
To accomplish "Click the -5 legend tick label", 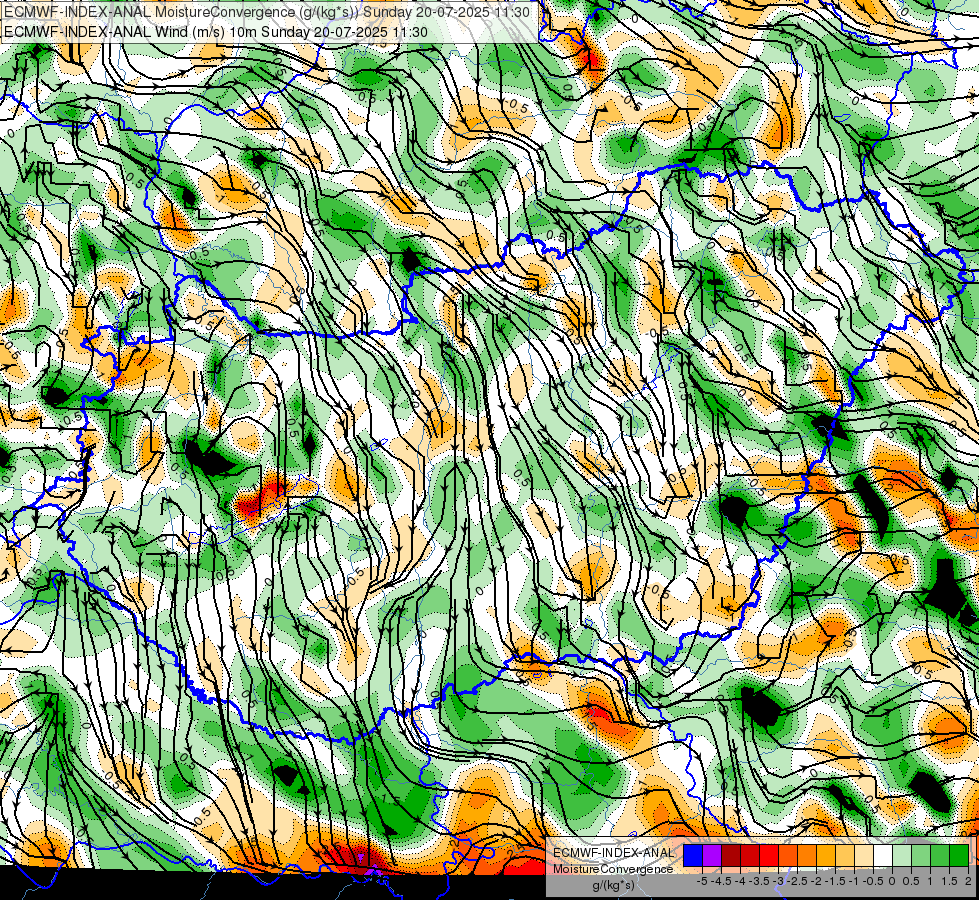I will coord(702,881).
